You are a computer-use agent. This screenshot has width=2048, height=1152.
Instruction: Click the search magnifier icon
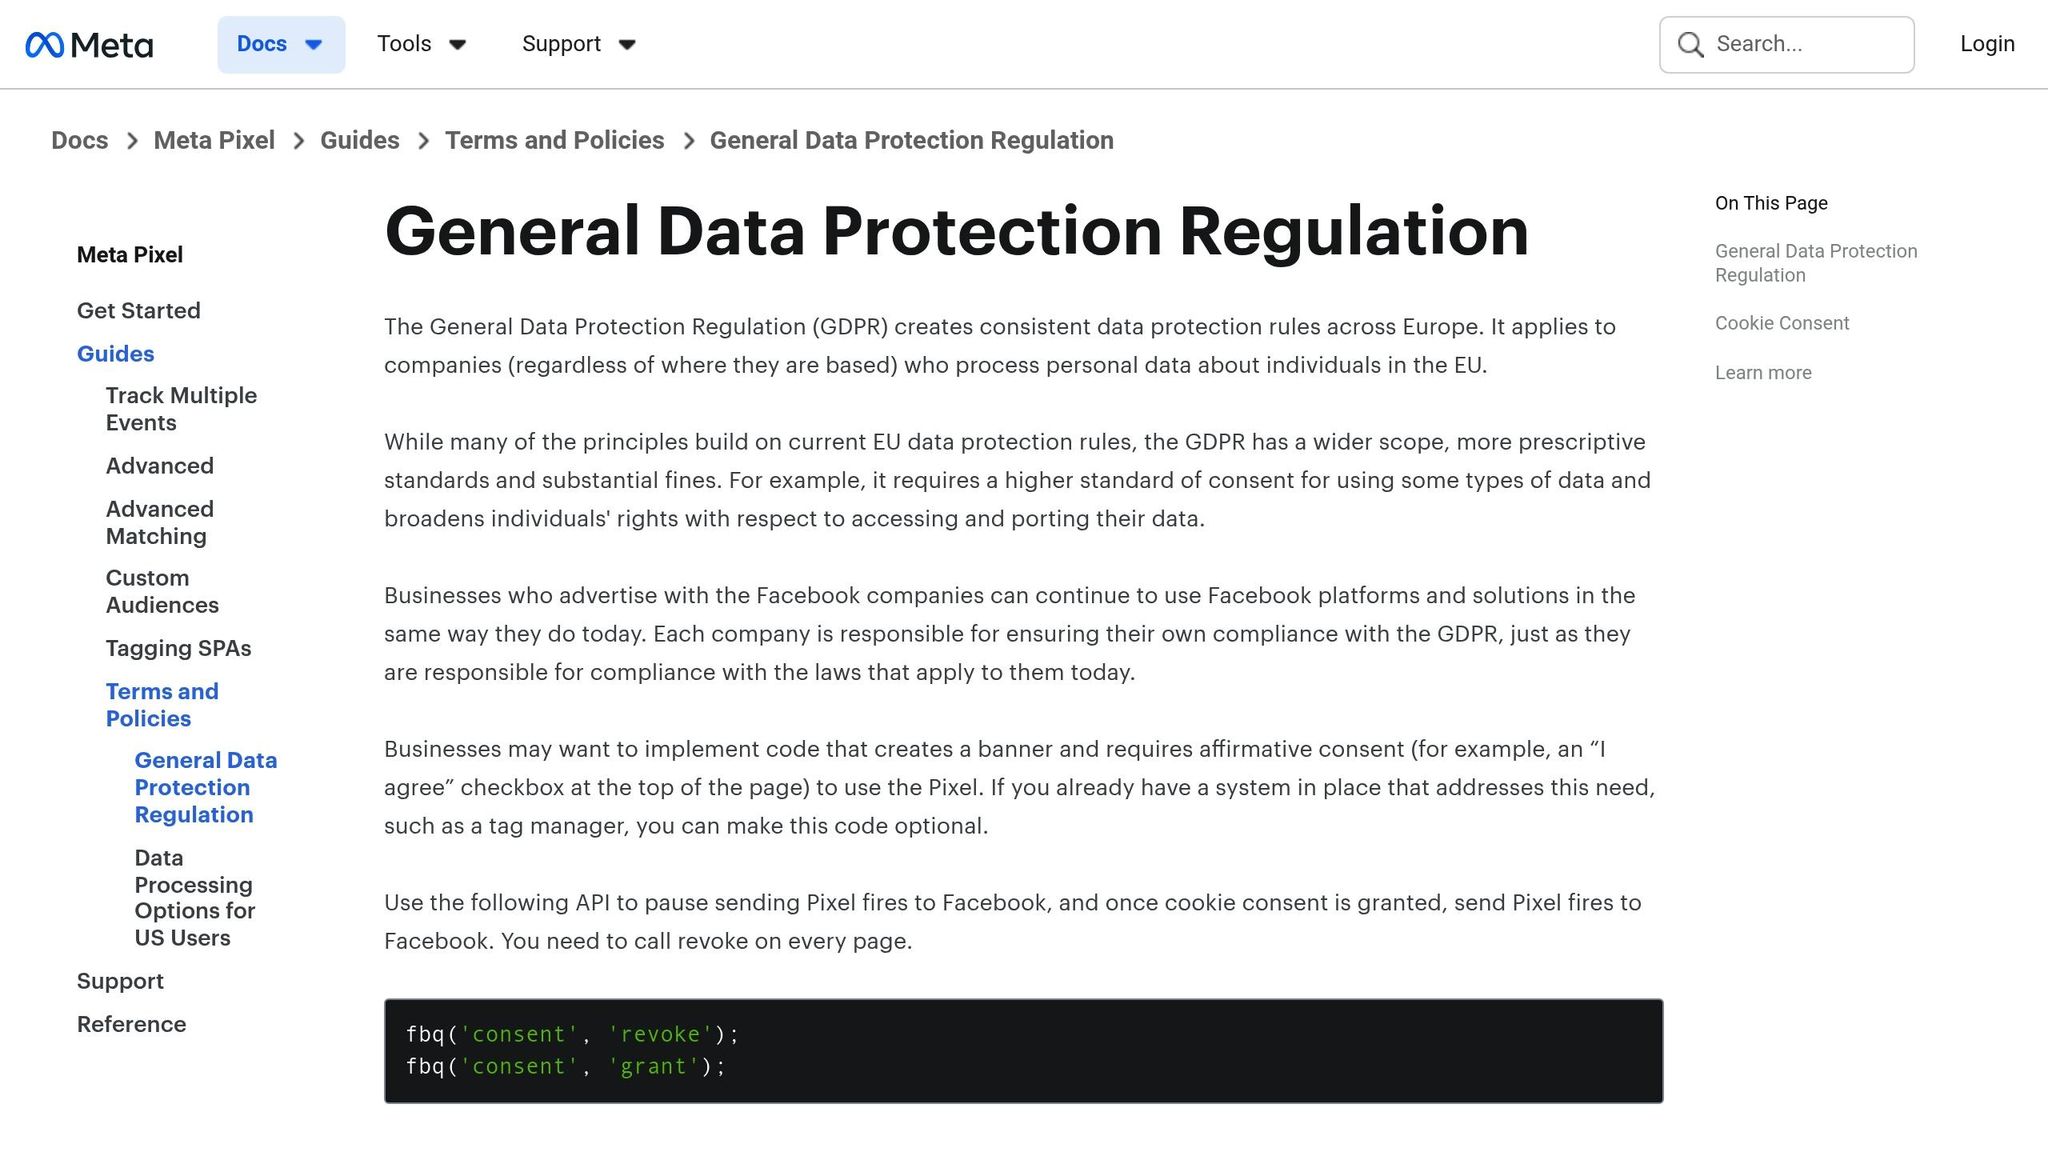pos(1690,45)
